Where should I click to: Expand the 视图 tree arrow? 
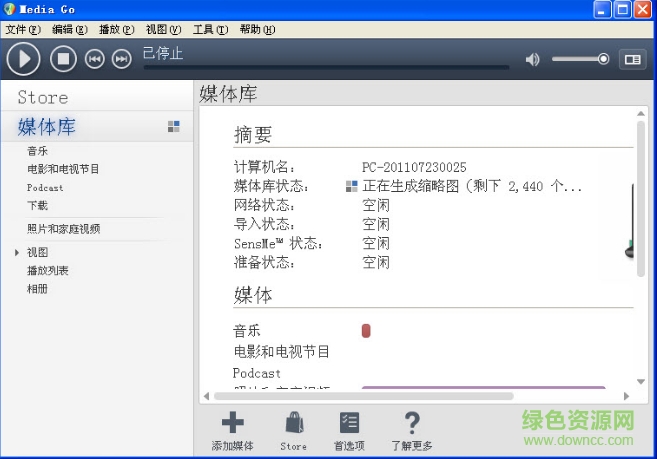coord(16,252)
